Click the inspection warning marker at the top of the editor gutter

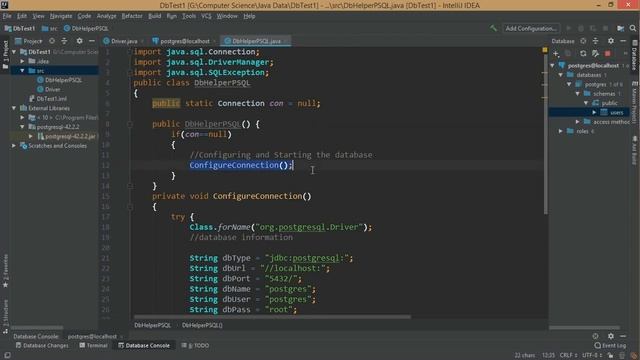tap(545, 50)
